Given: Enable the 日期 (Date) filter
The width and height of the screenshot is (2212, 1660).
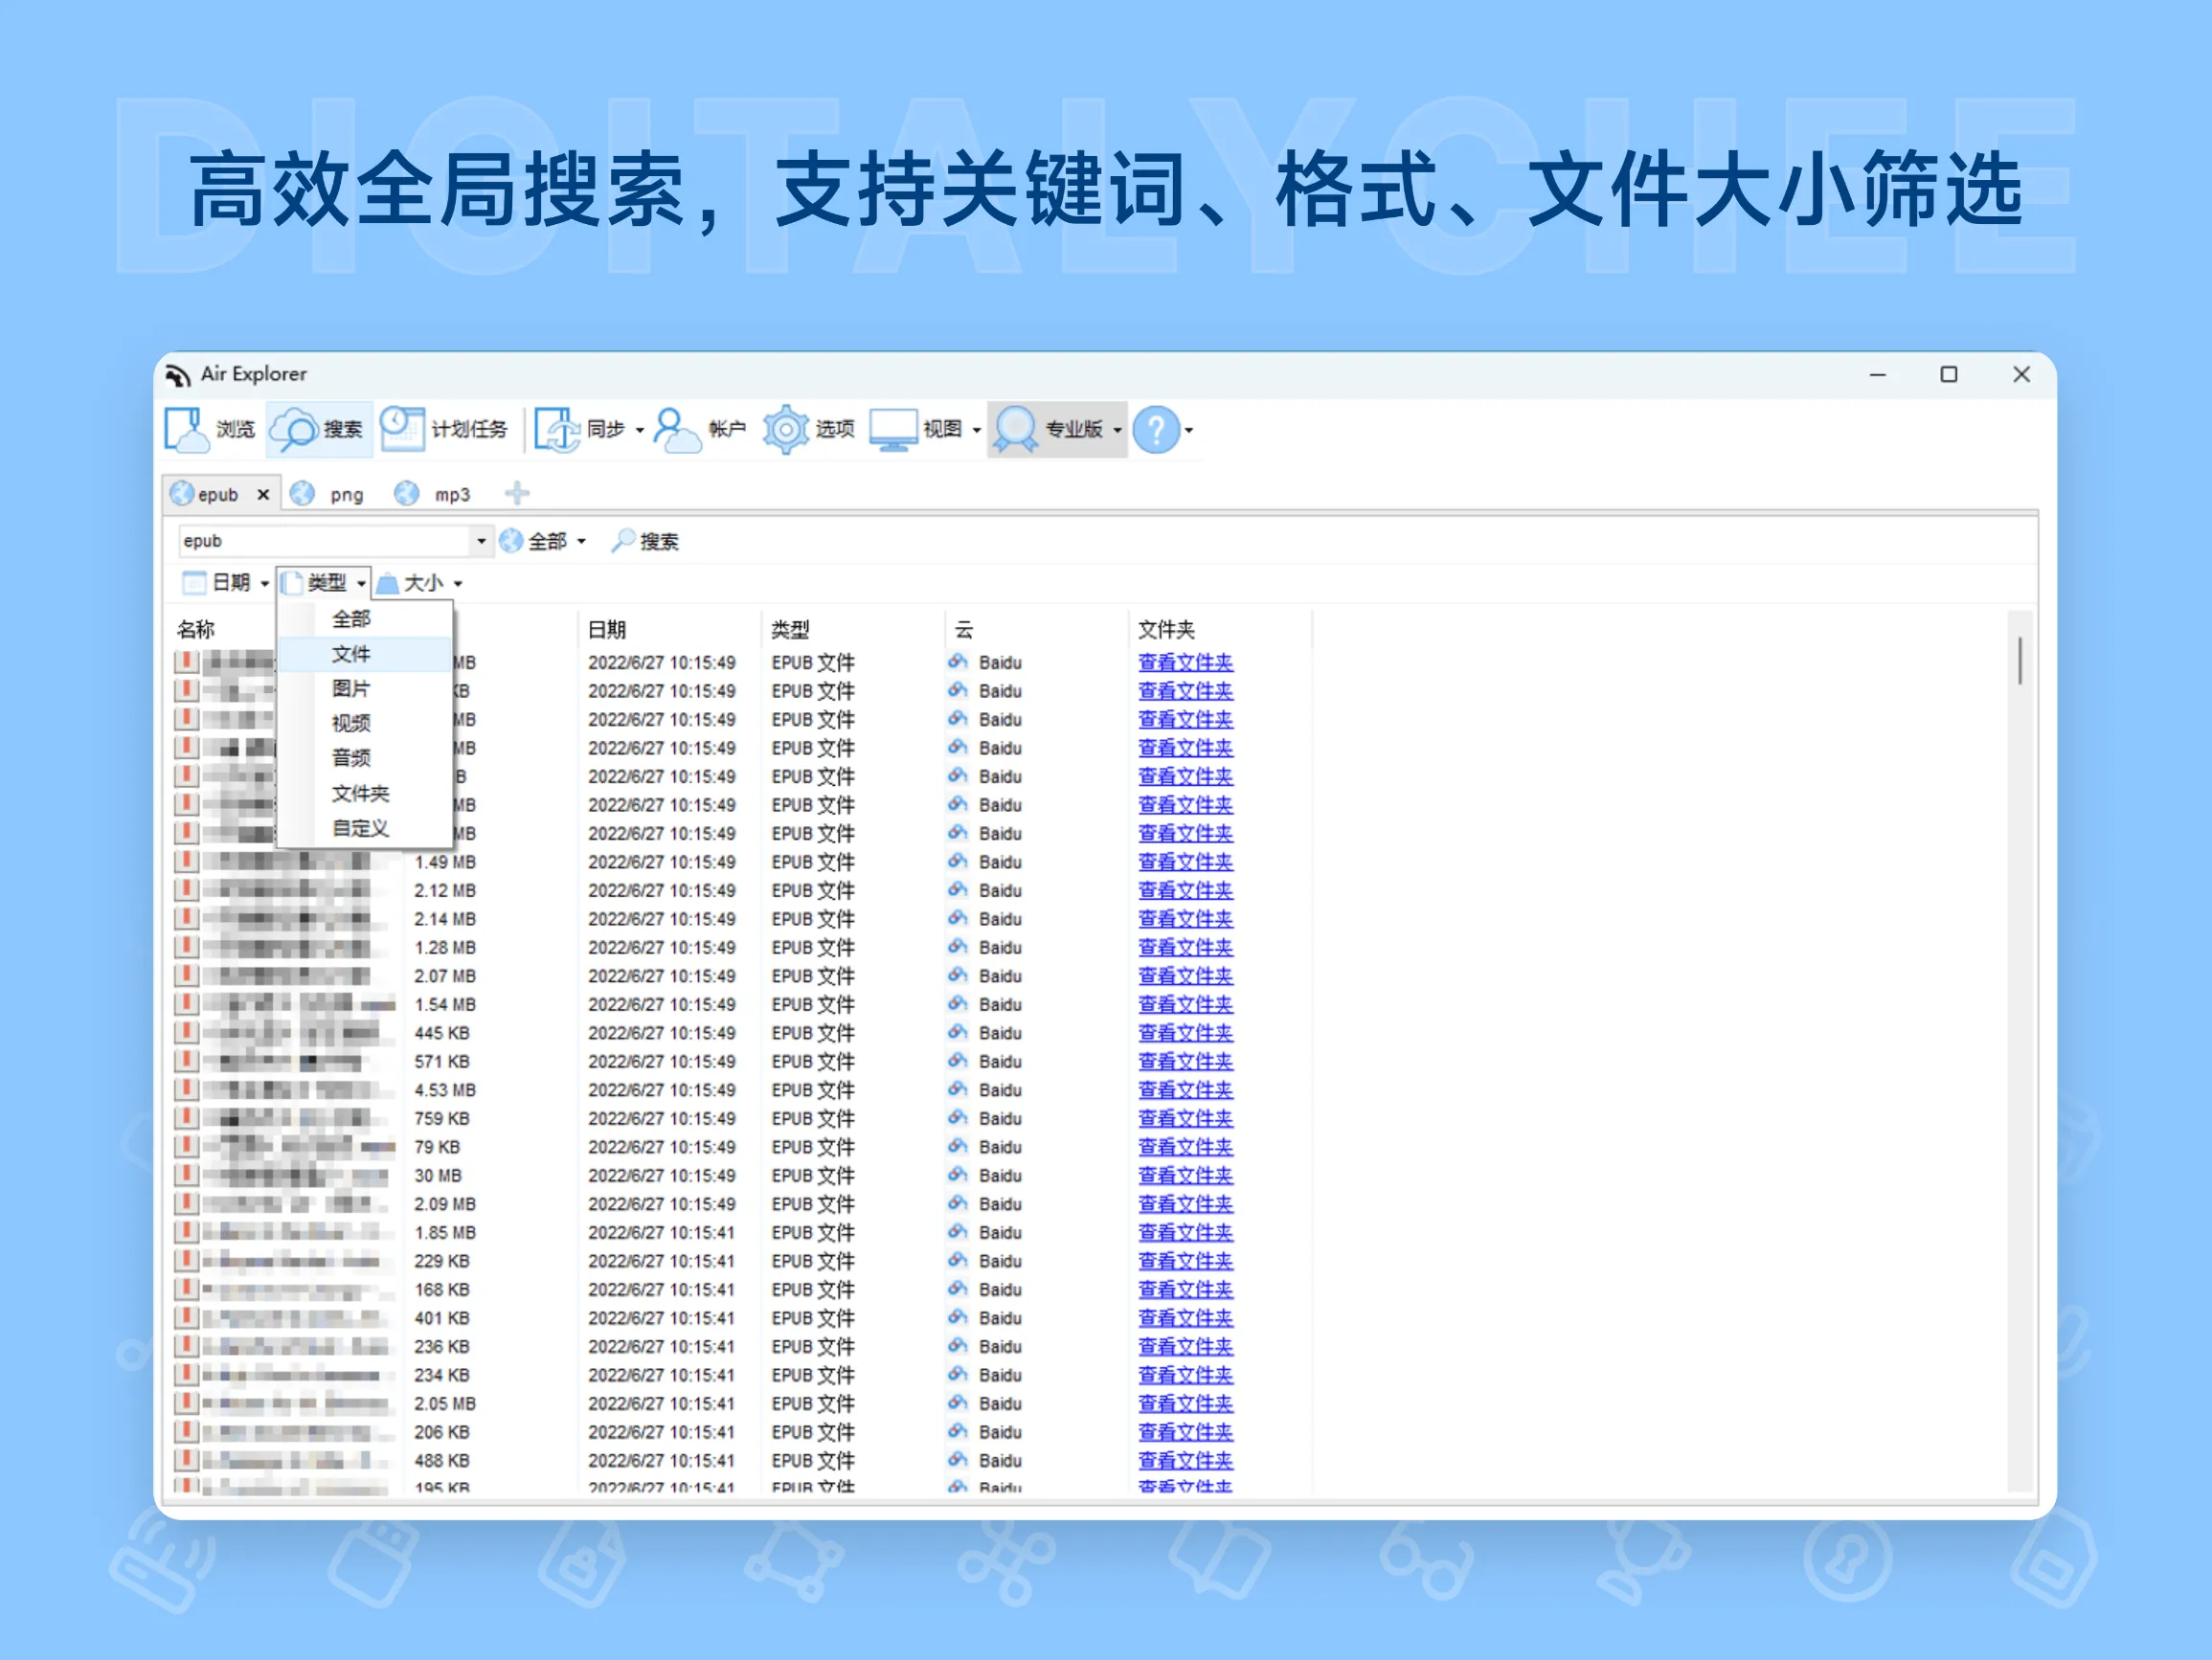Looking at the screenshot, I should pos(222,583).
